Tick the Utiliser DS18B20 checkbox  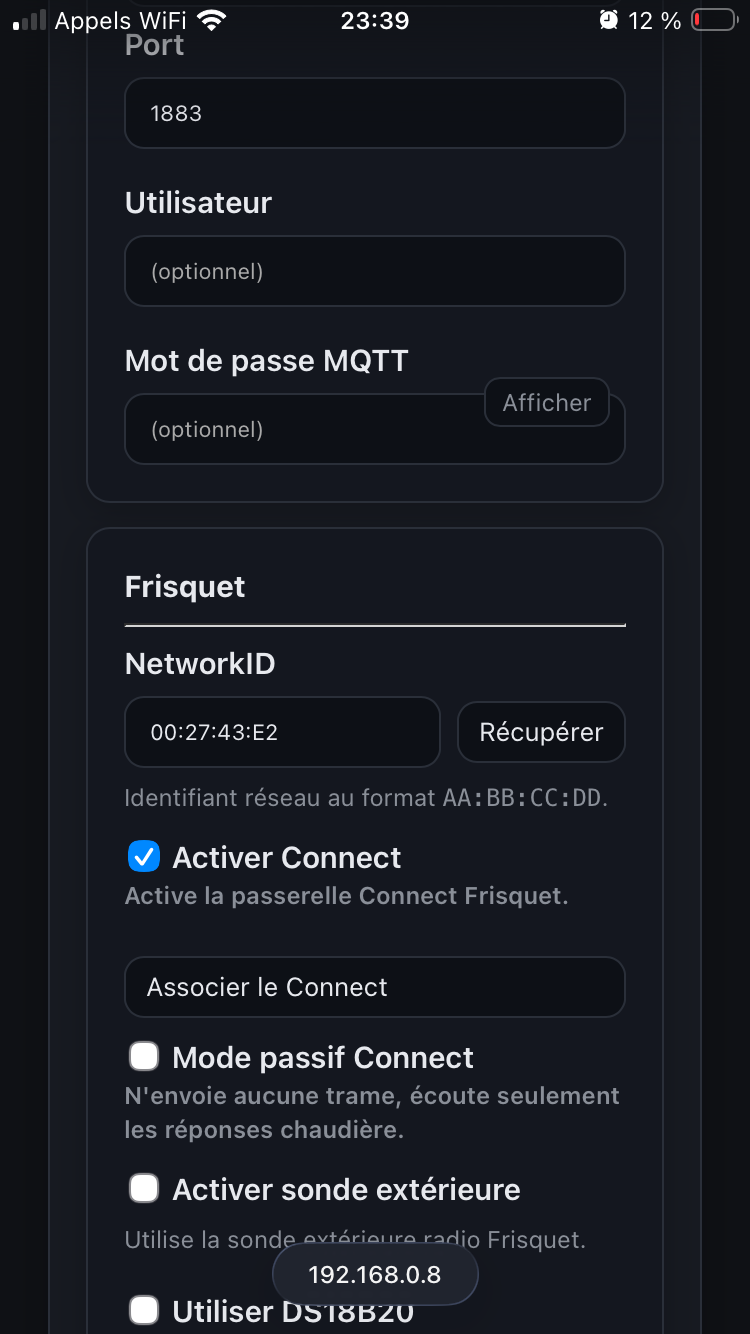[144, 1310]
